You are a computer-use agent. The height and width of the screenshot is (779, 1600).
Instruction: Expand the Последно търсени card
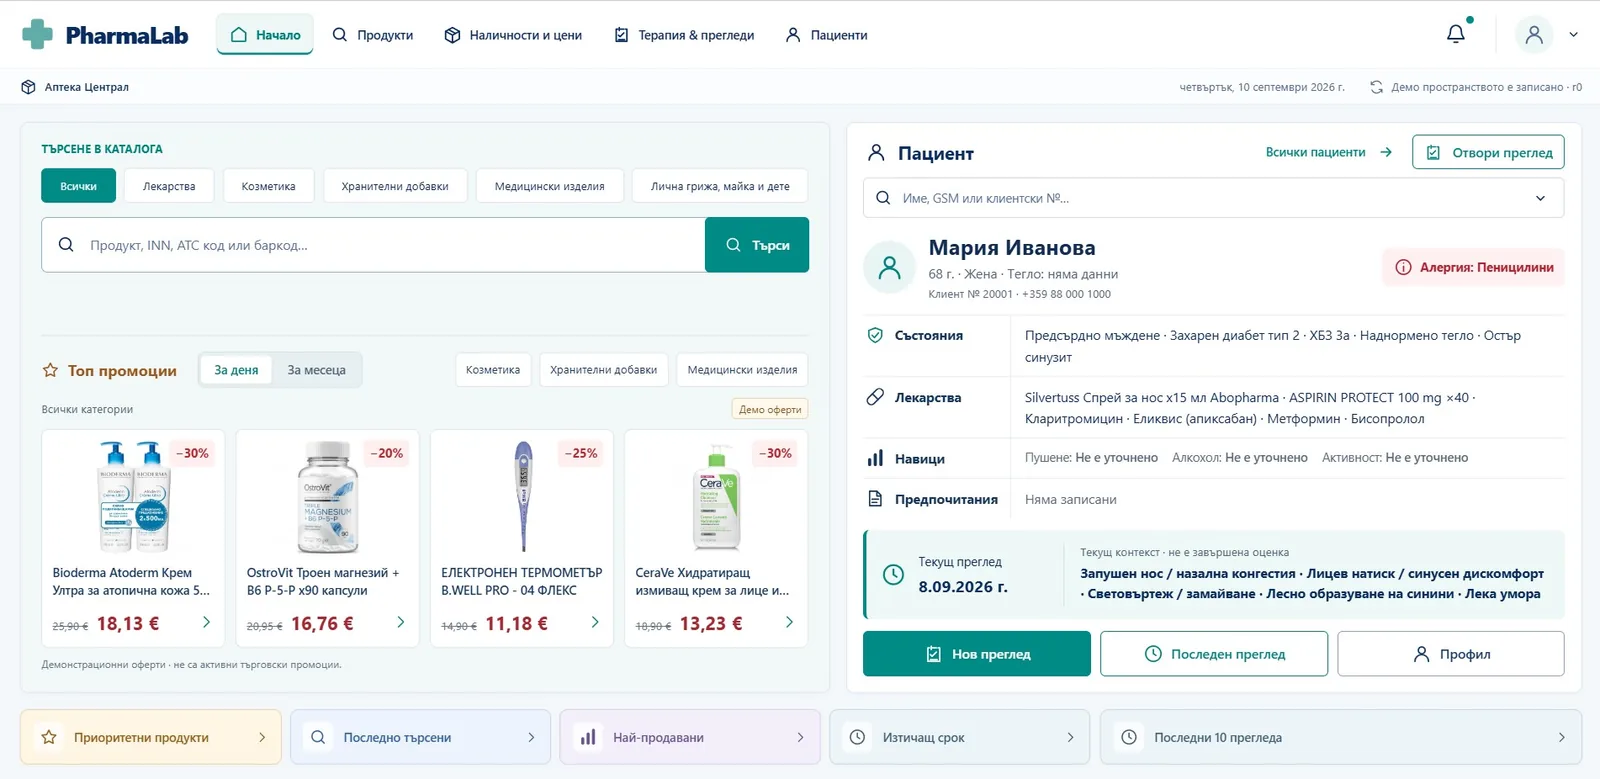click(420, 737)
